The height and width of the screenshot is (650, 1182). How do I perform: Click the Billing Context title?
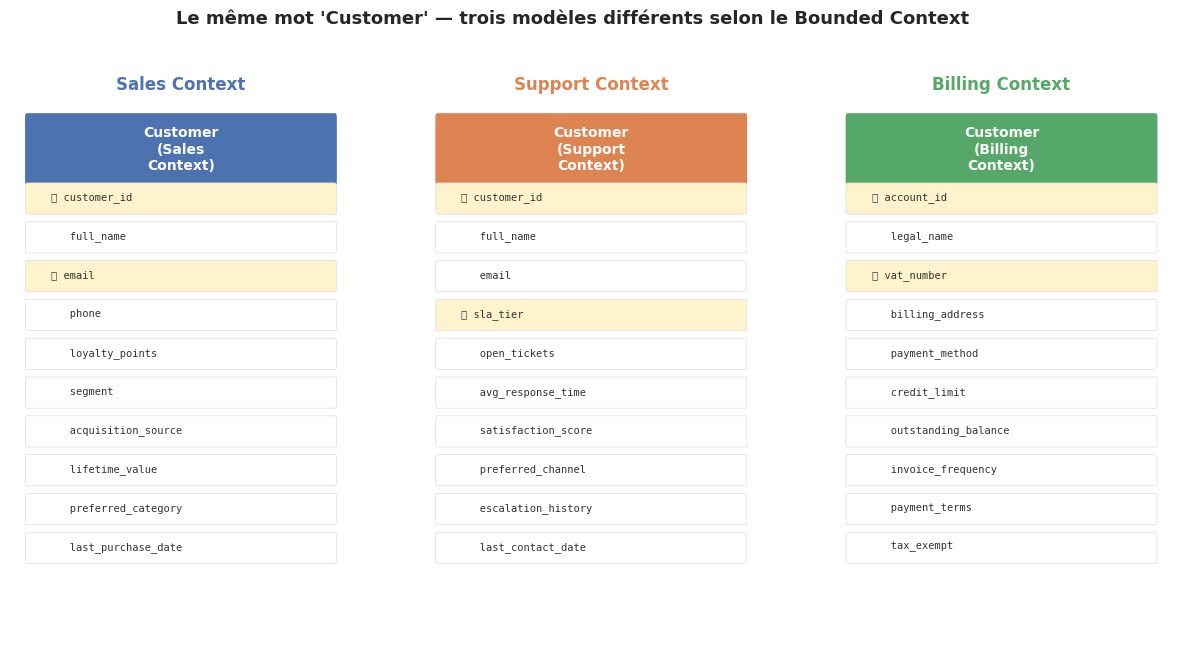(1001, 85)
